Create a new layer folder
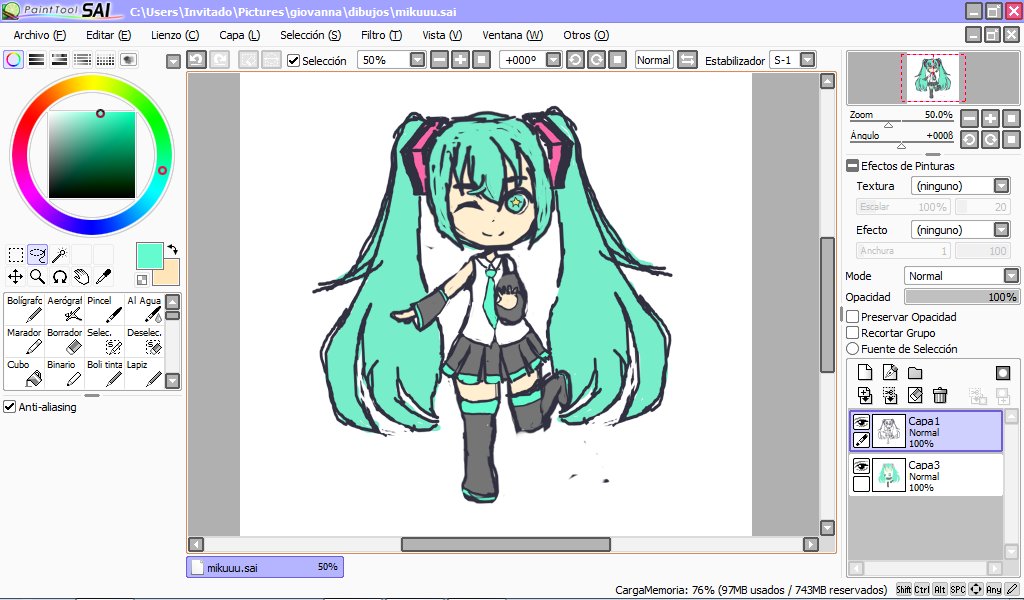 coord(915,372)
